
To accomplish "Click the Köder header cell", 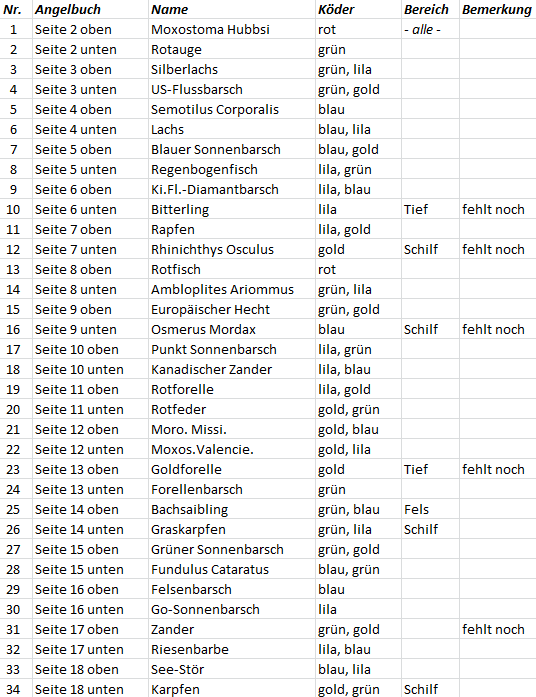I will click(x=358, y=9).
